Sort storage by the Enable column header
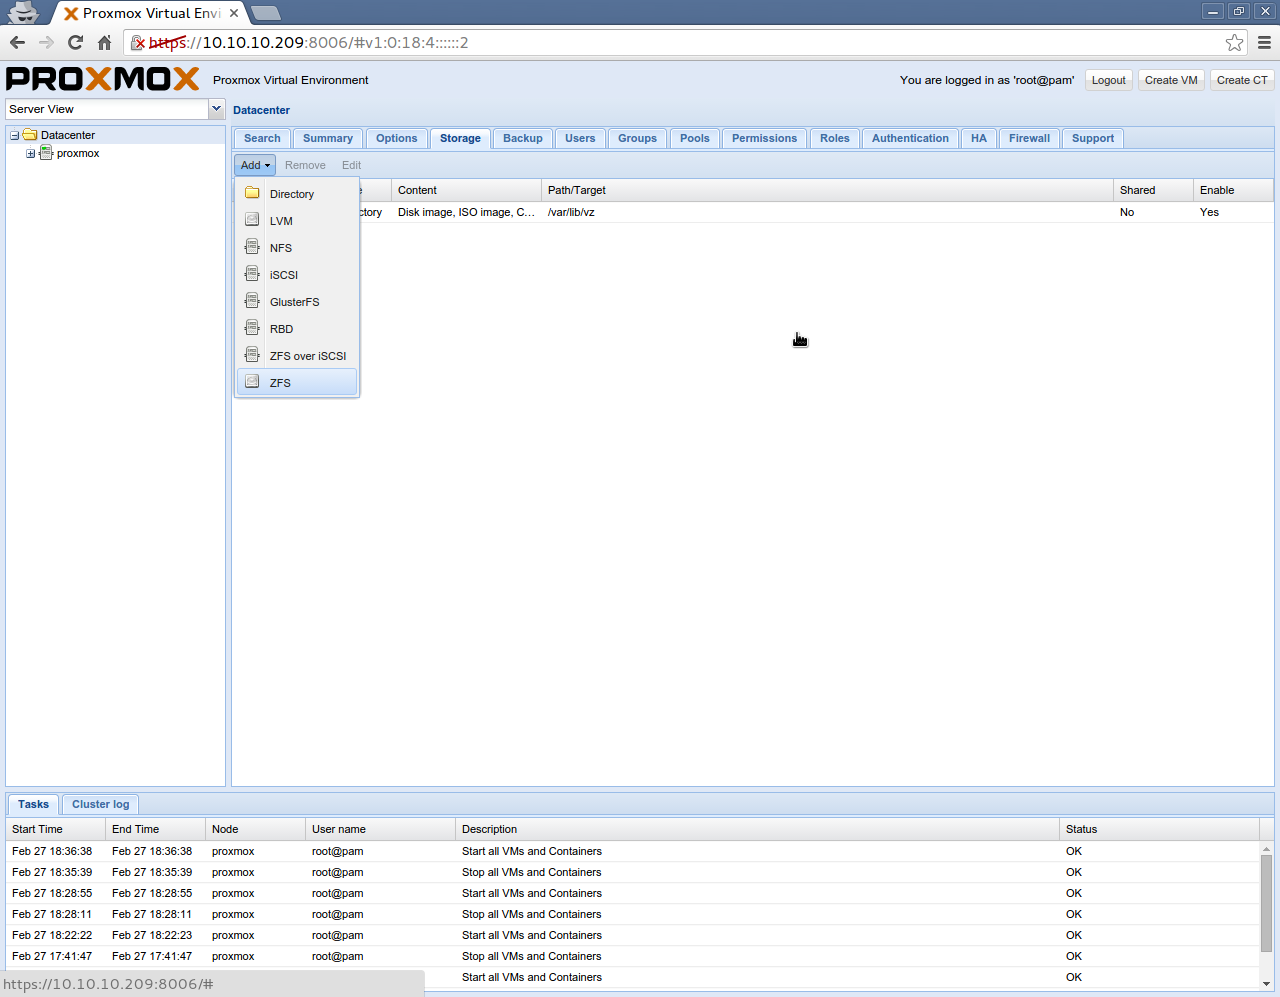 1233,190
